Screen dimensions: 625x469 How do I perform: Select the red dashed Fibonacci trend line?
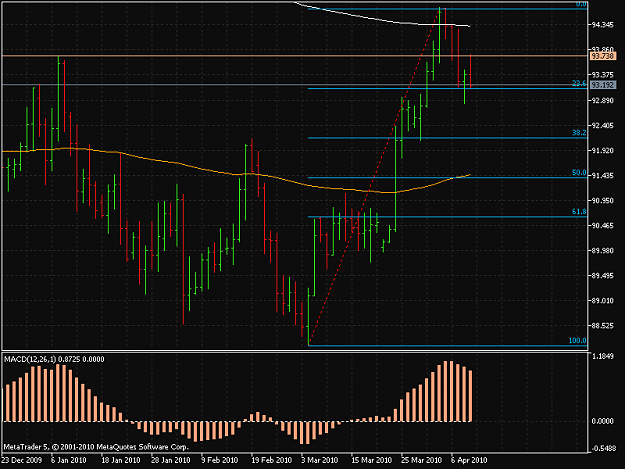[375, 177]
